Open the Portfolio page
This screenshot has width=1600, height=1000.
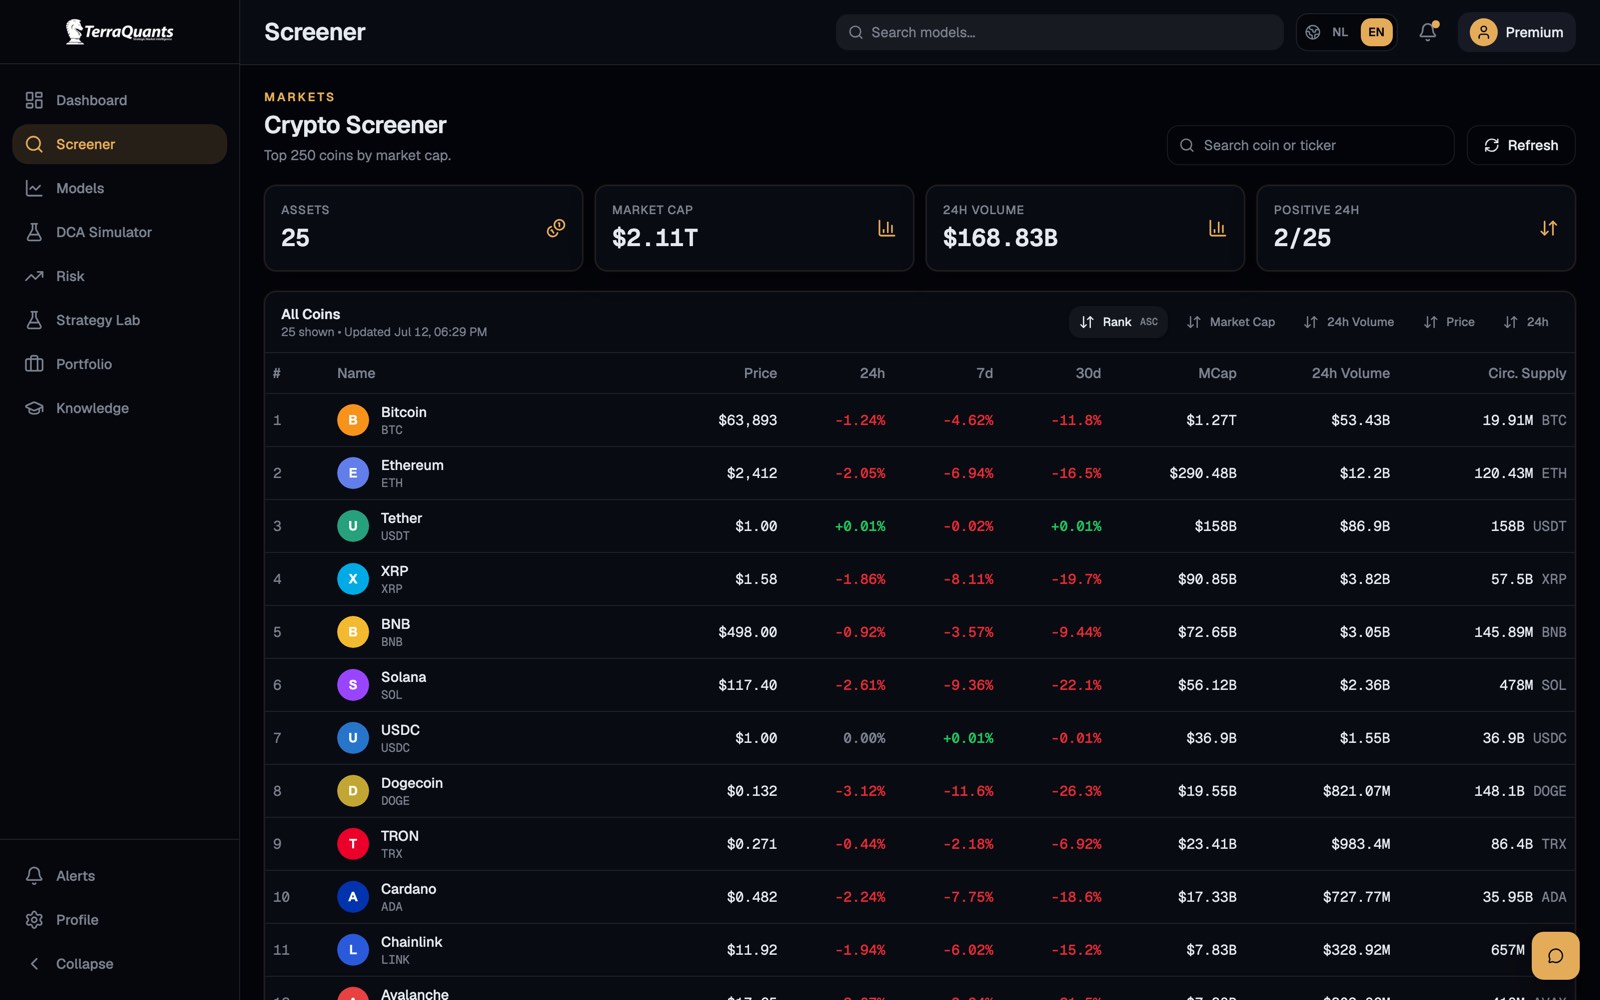click(120, 364)
